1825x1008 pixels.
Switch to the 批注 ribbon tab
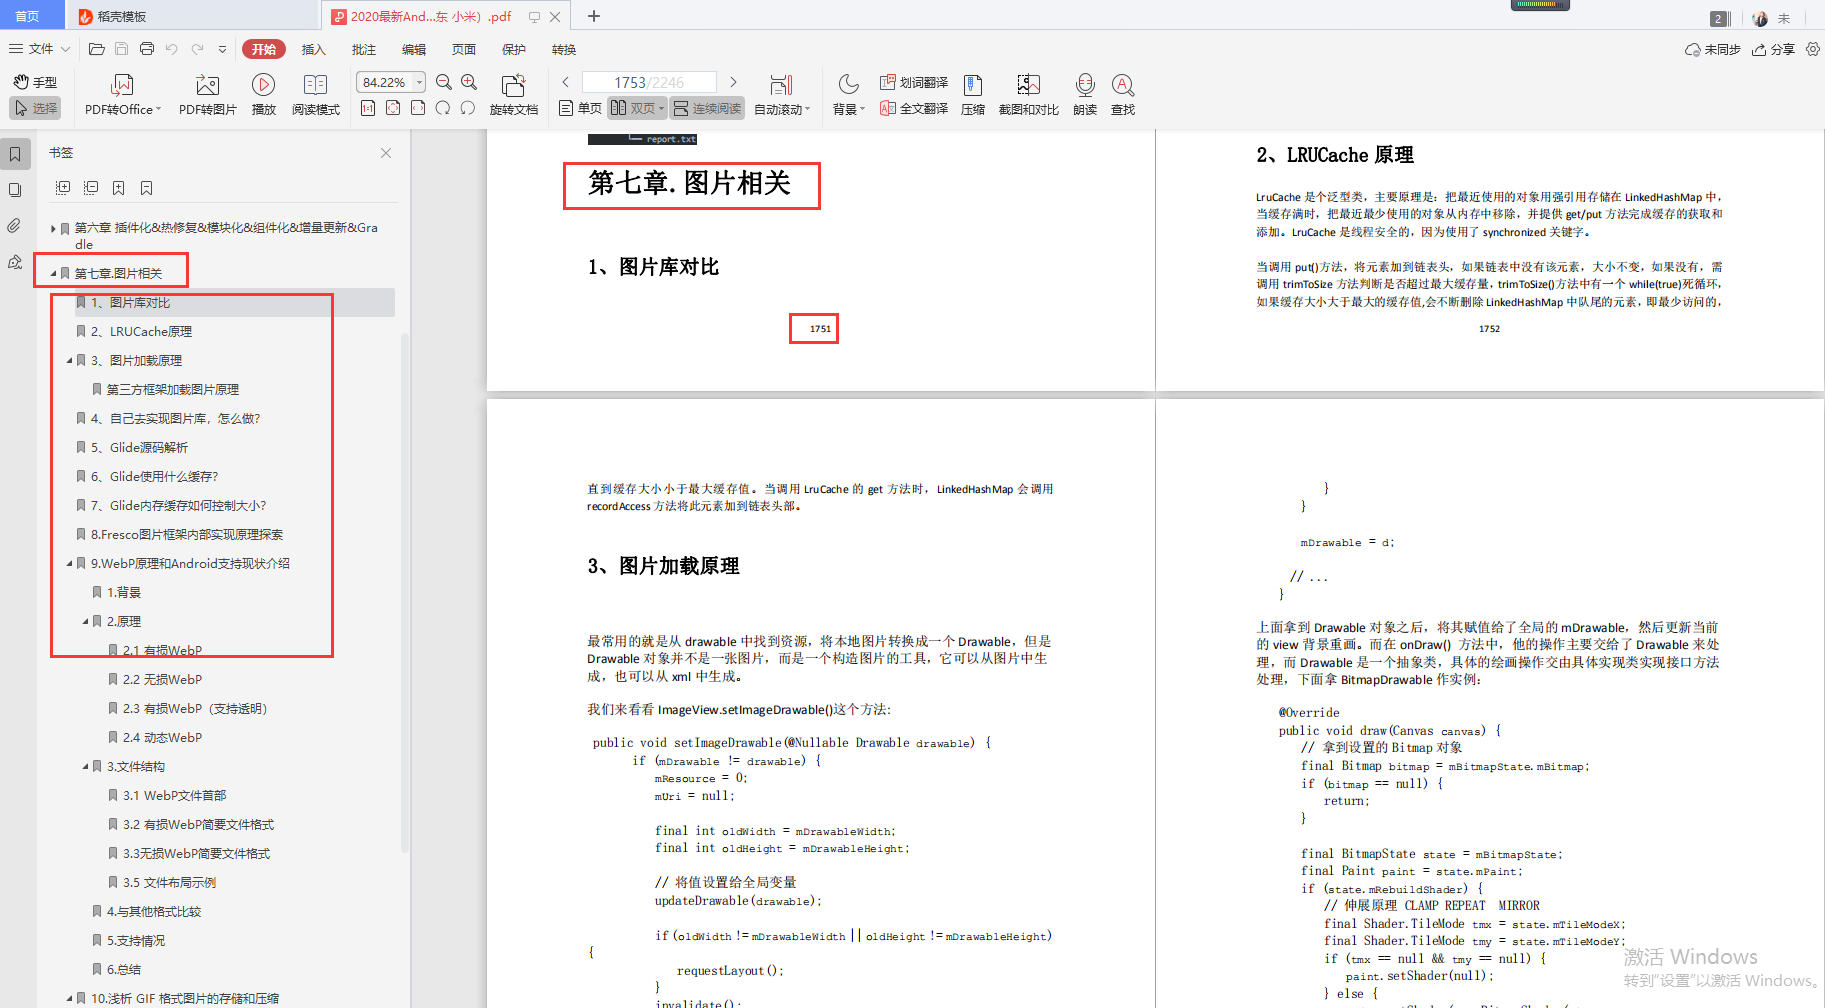(364, 49)
